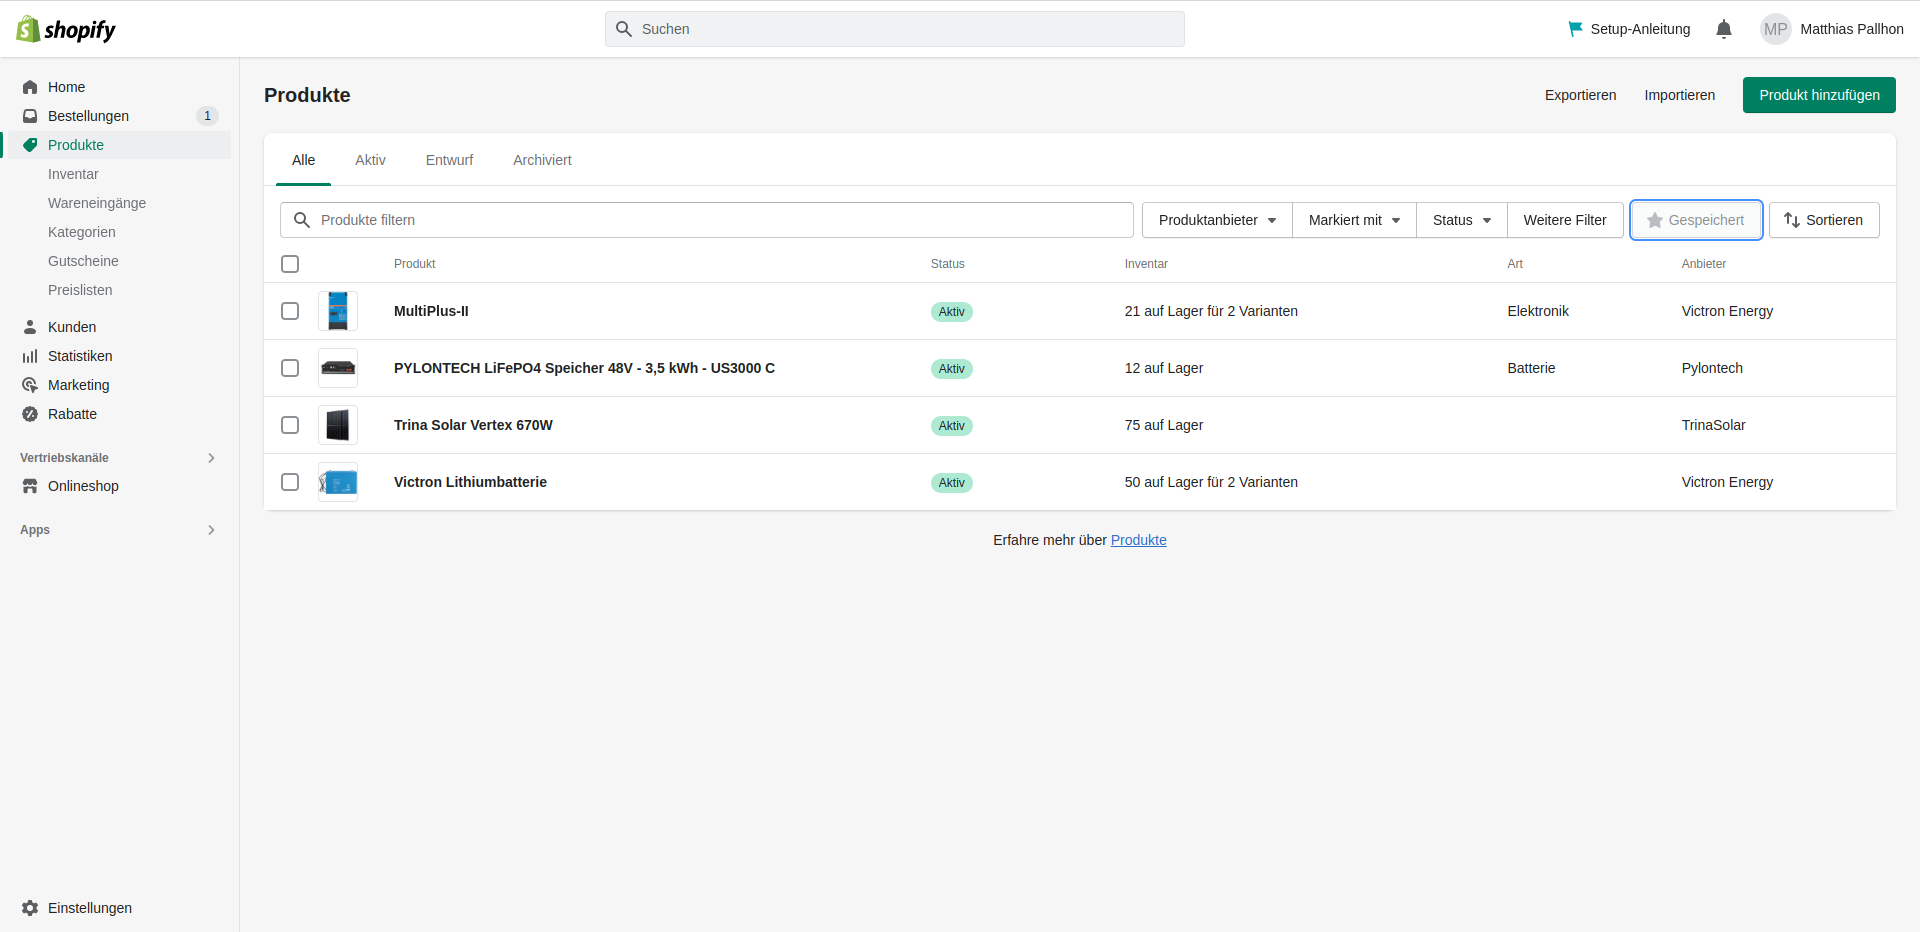The width and height of the screenshot is (1920, 932).
Task: Switch to the Archiviert tab
Action: pyautogui.click(x=542, y=160)
